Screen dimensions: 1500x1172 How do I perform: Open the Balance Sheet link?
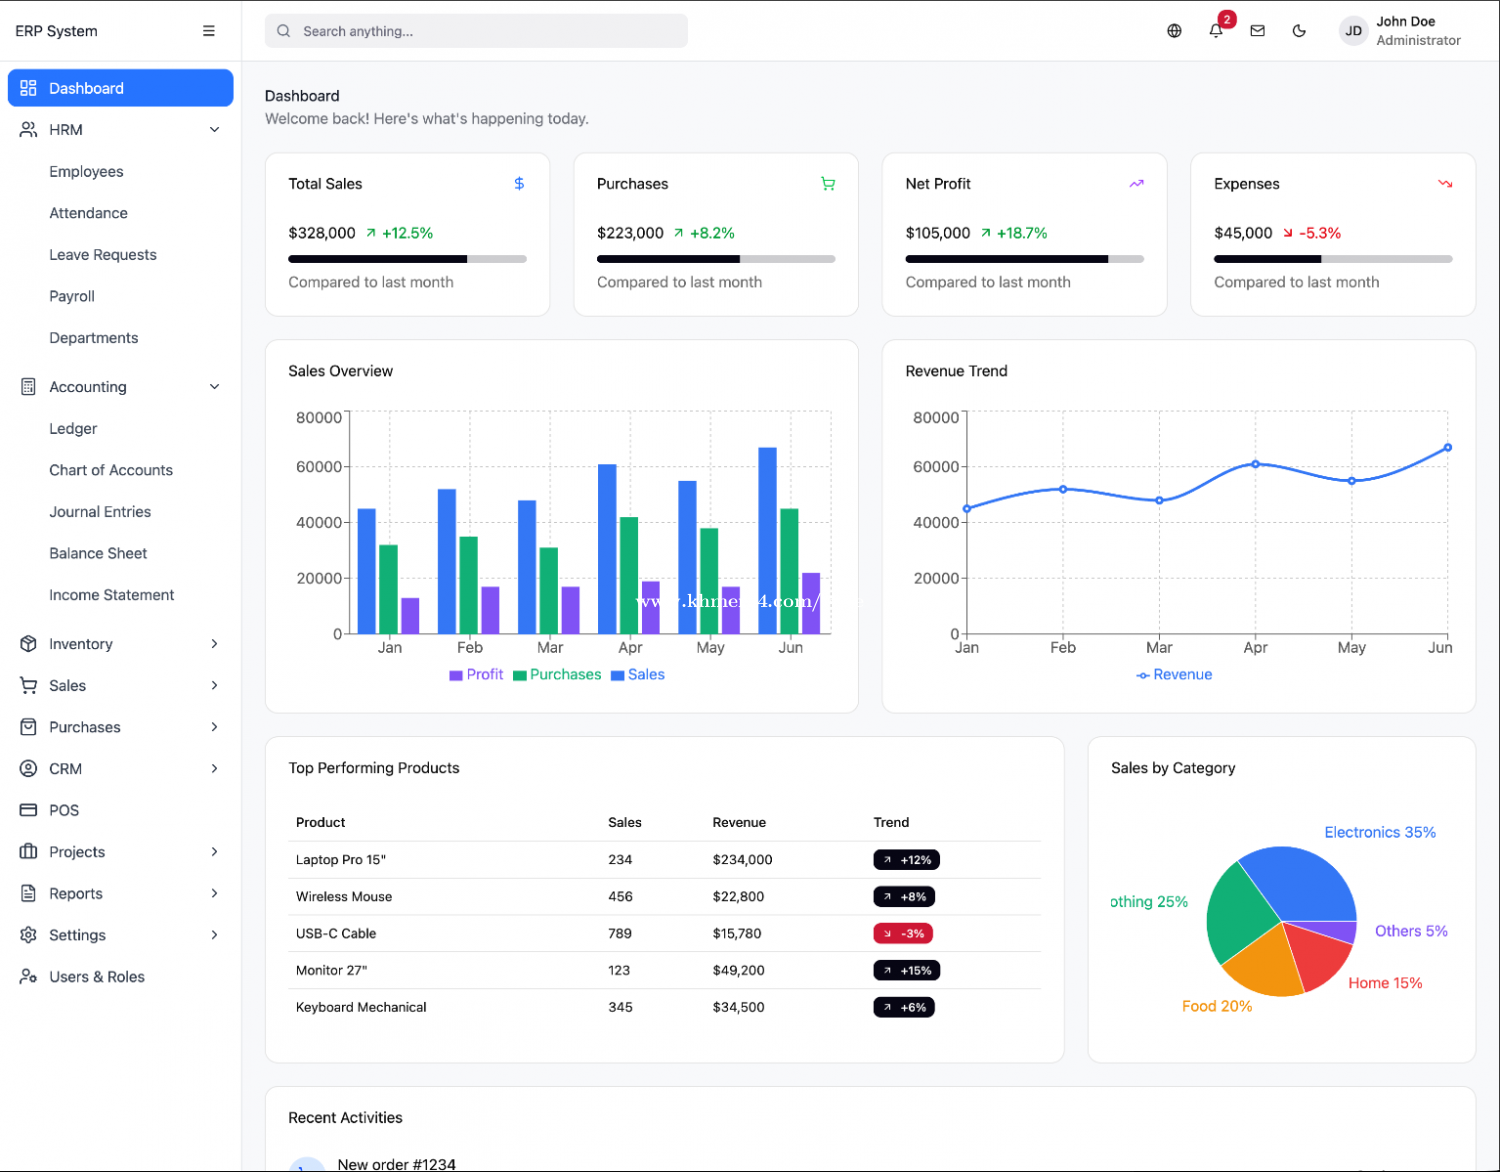[x=98, y=554]
